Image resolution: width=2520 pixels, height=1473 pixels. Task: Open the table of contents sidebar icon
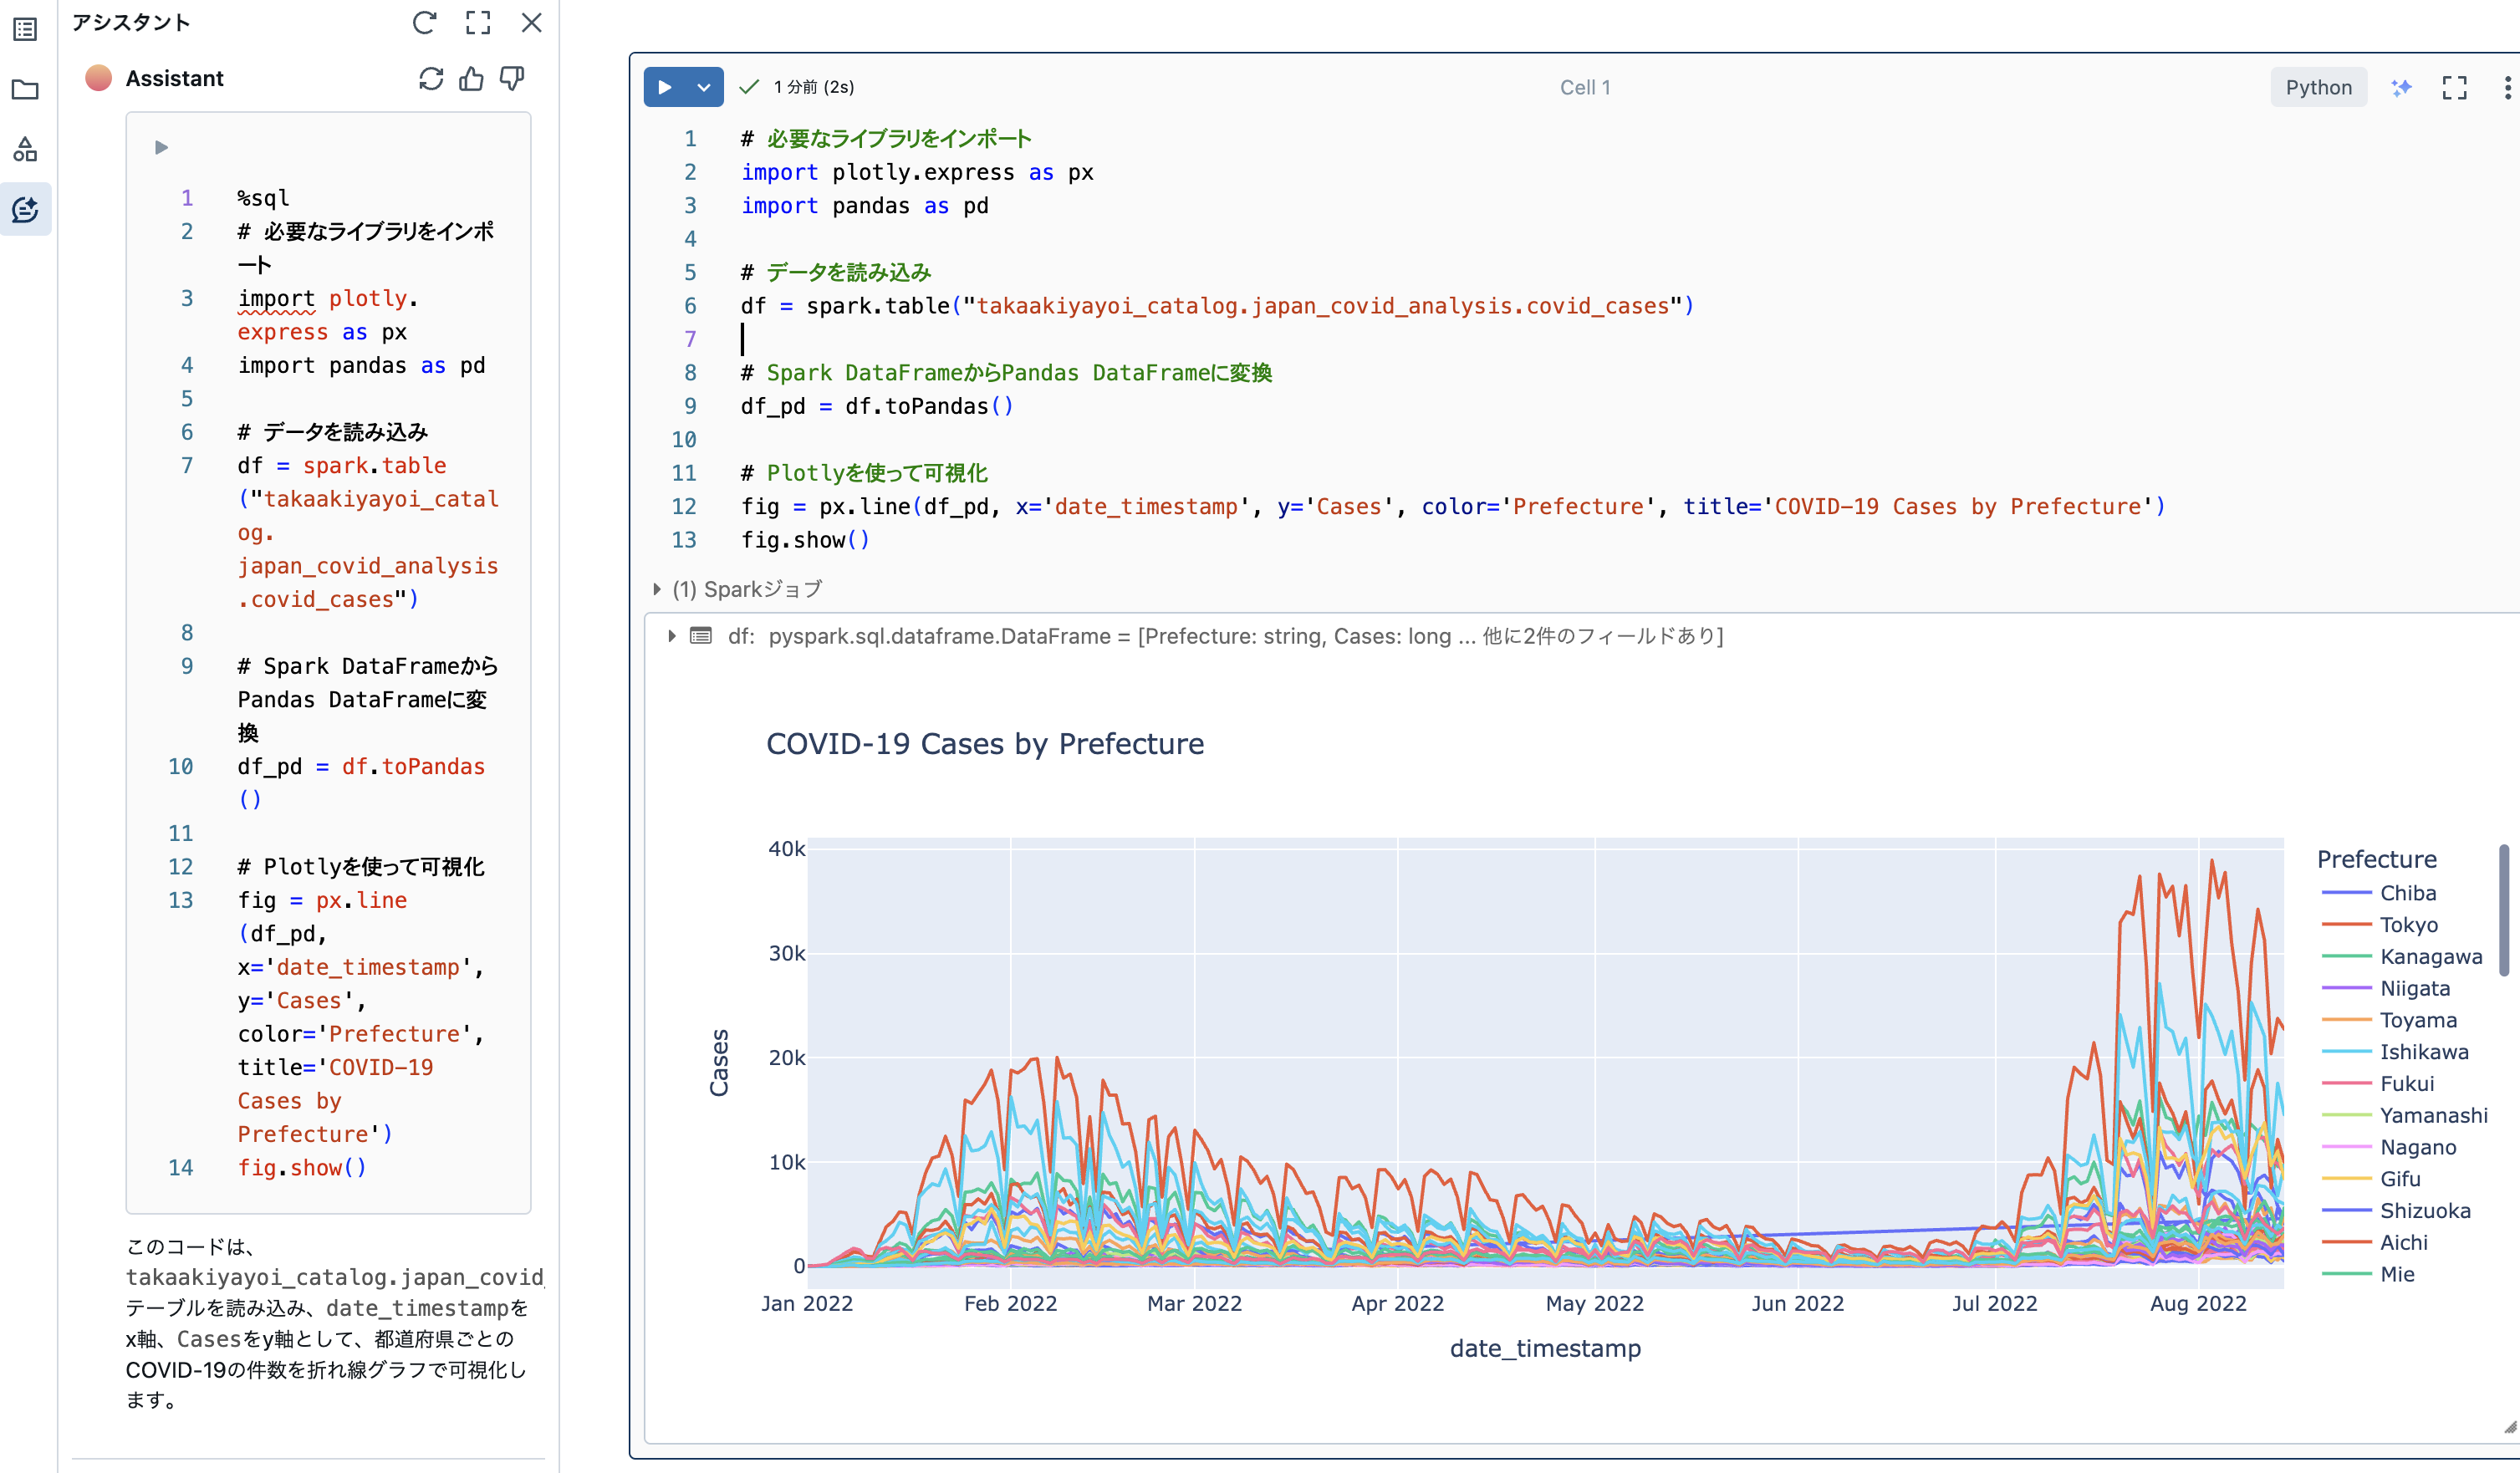point(25,29)
